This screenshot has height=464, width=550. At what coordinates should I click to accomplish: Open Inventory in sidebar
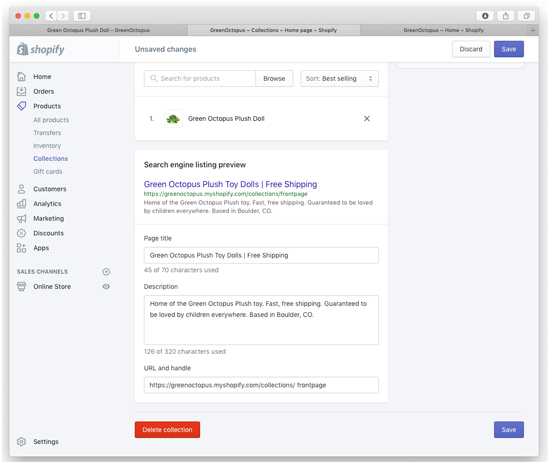point(47,146)
